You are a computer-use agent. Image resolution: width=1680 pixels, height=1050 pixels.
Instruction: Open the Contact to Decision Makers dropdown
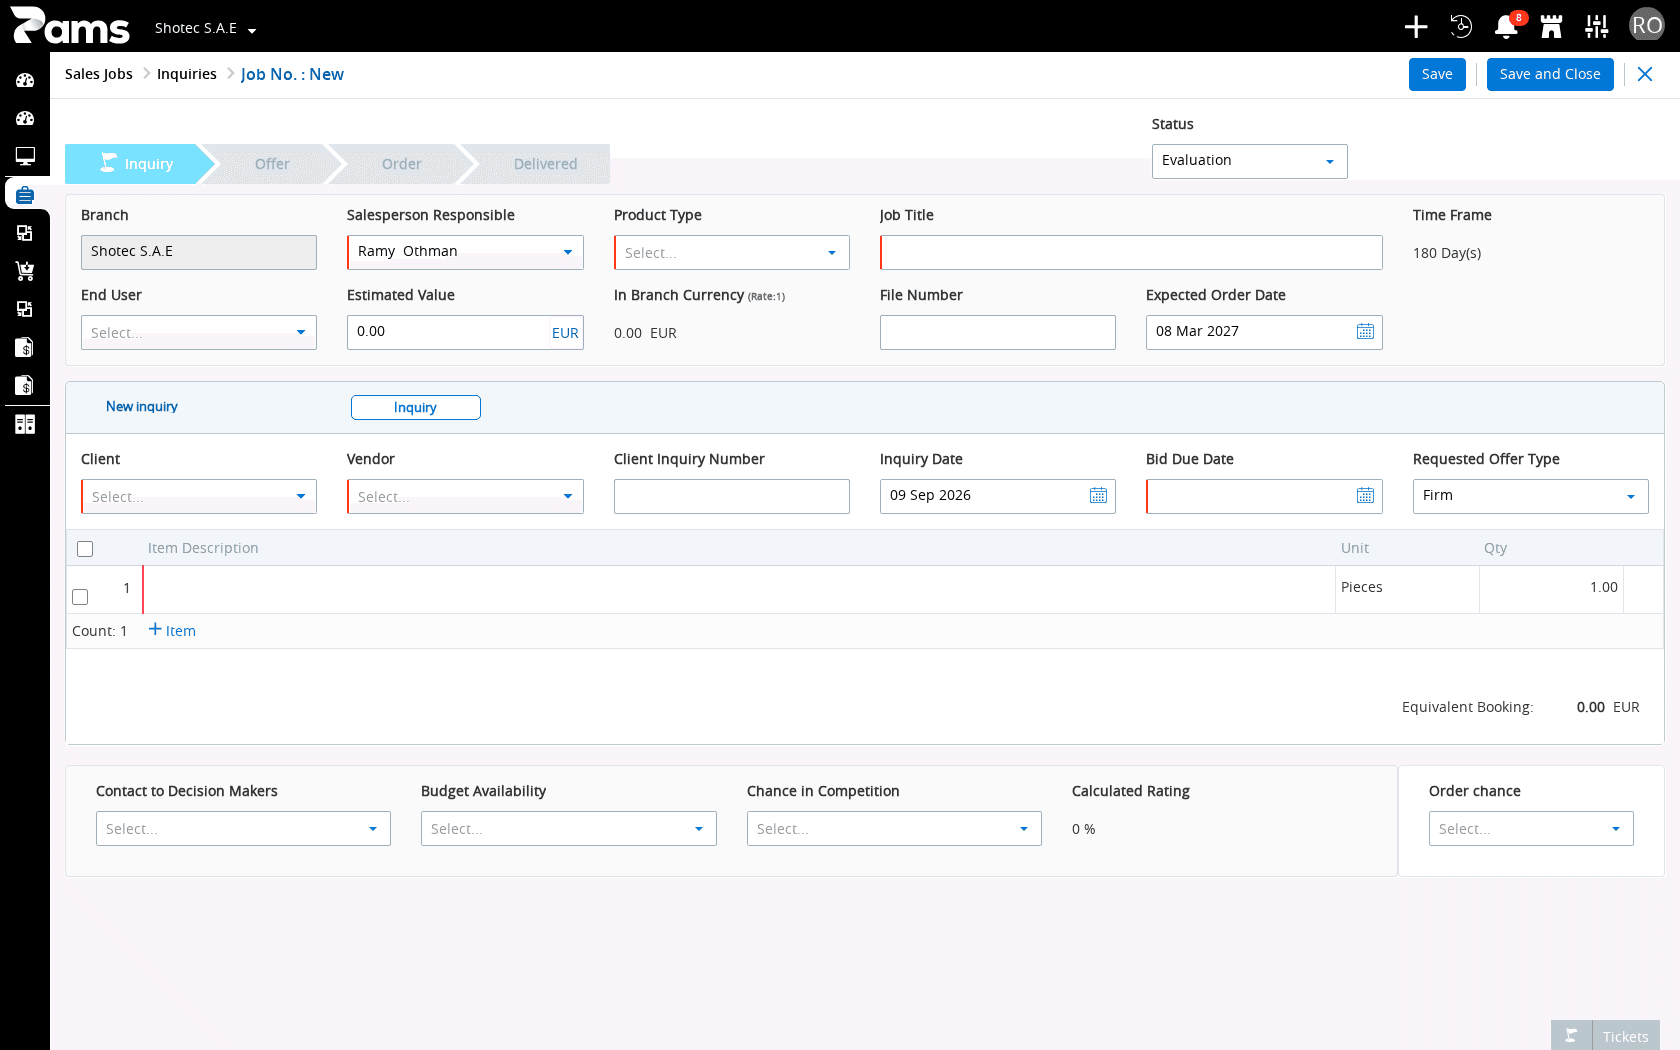click(x=243, y=828)
